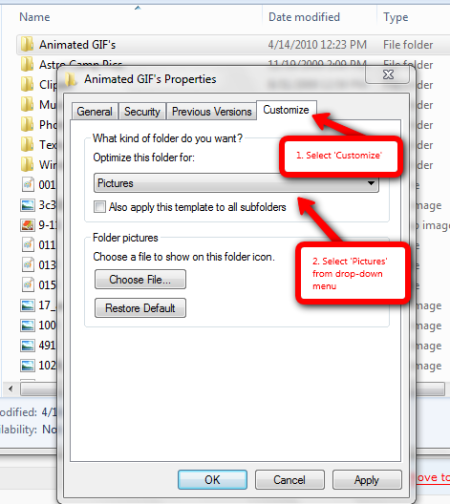Screen dimensions: 450x504
Task: Click the image icon beside file 491
Action: click(27, 345)
